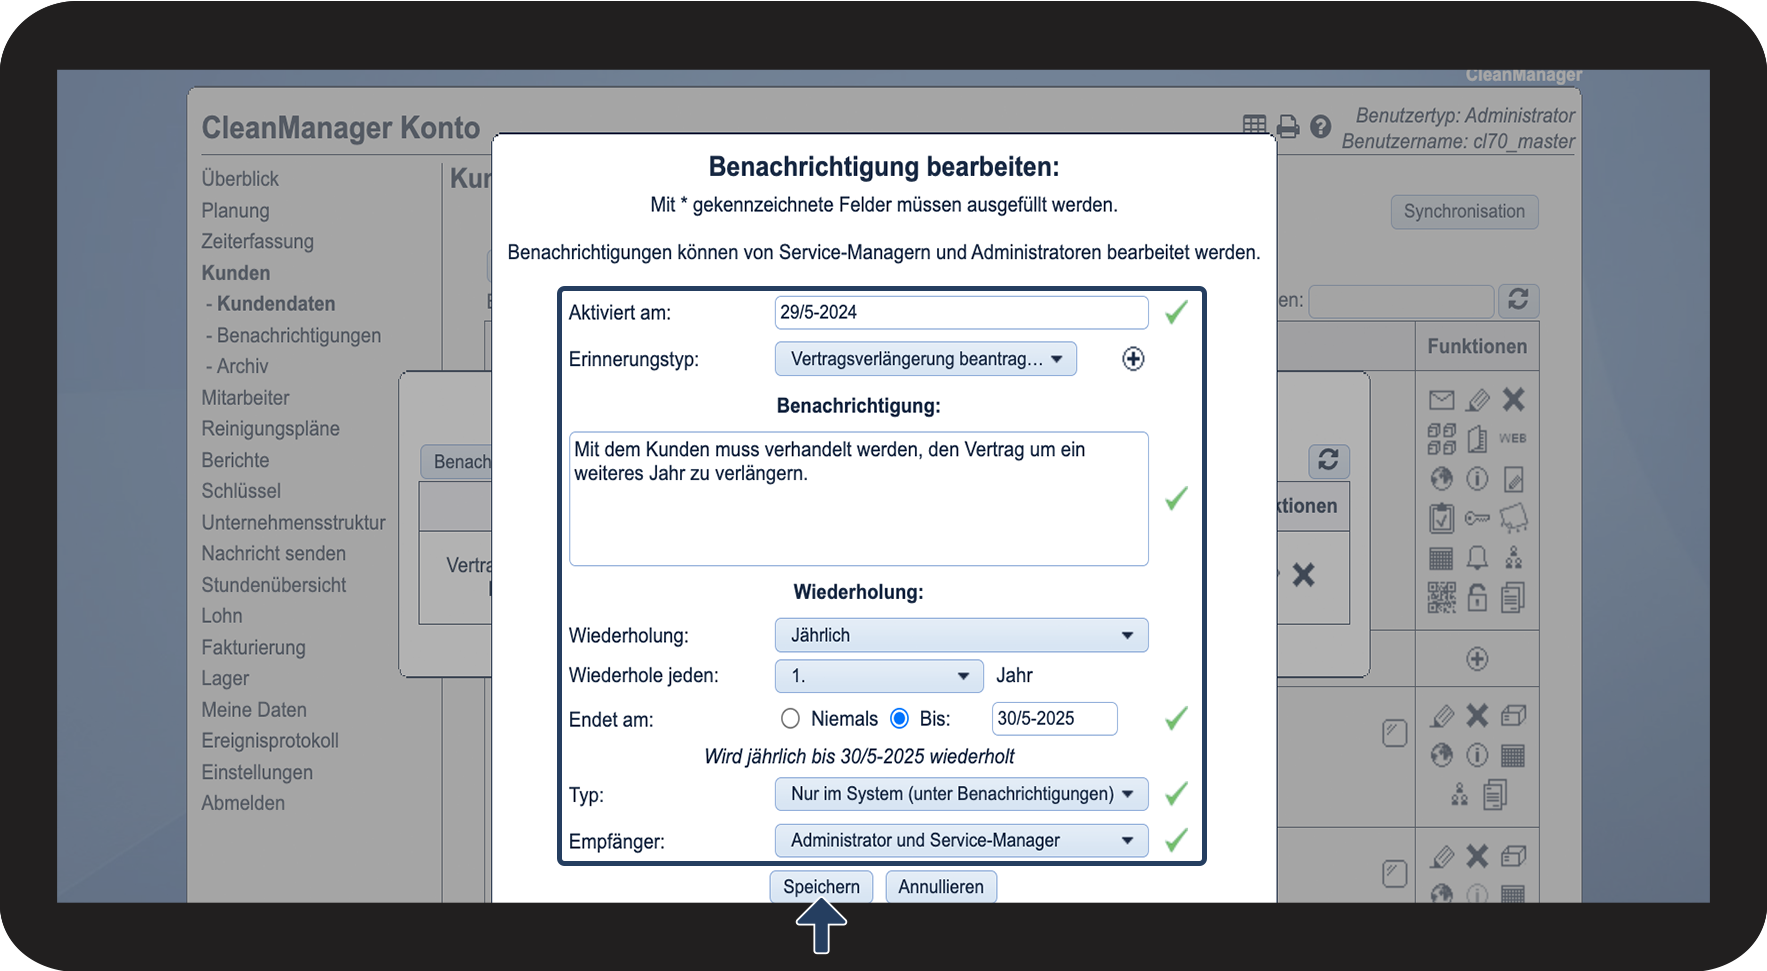Click the Synchronisation button
1767x971 pixels.
1464,212
